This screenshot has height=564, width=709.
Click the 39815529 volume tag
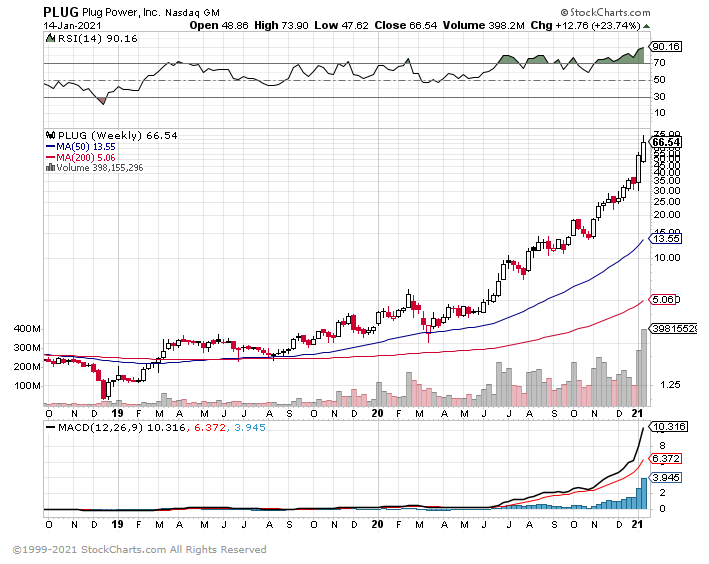673,329
